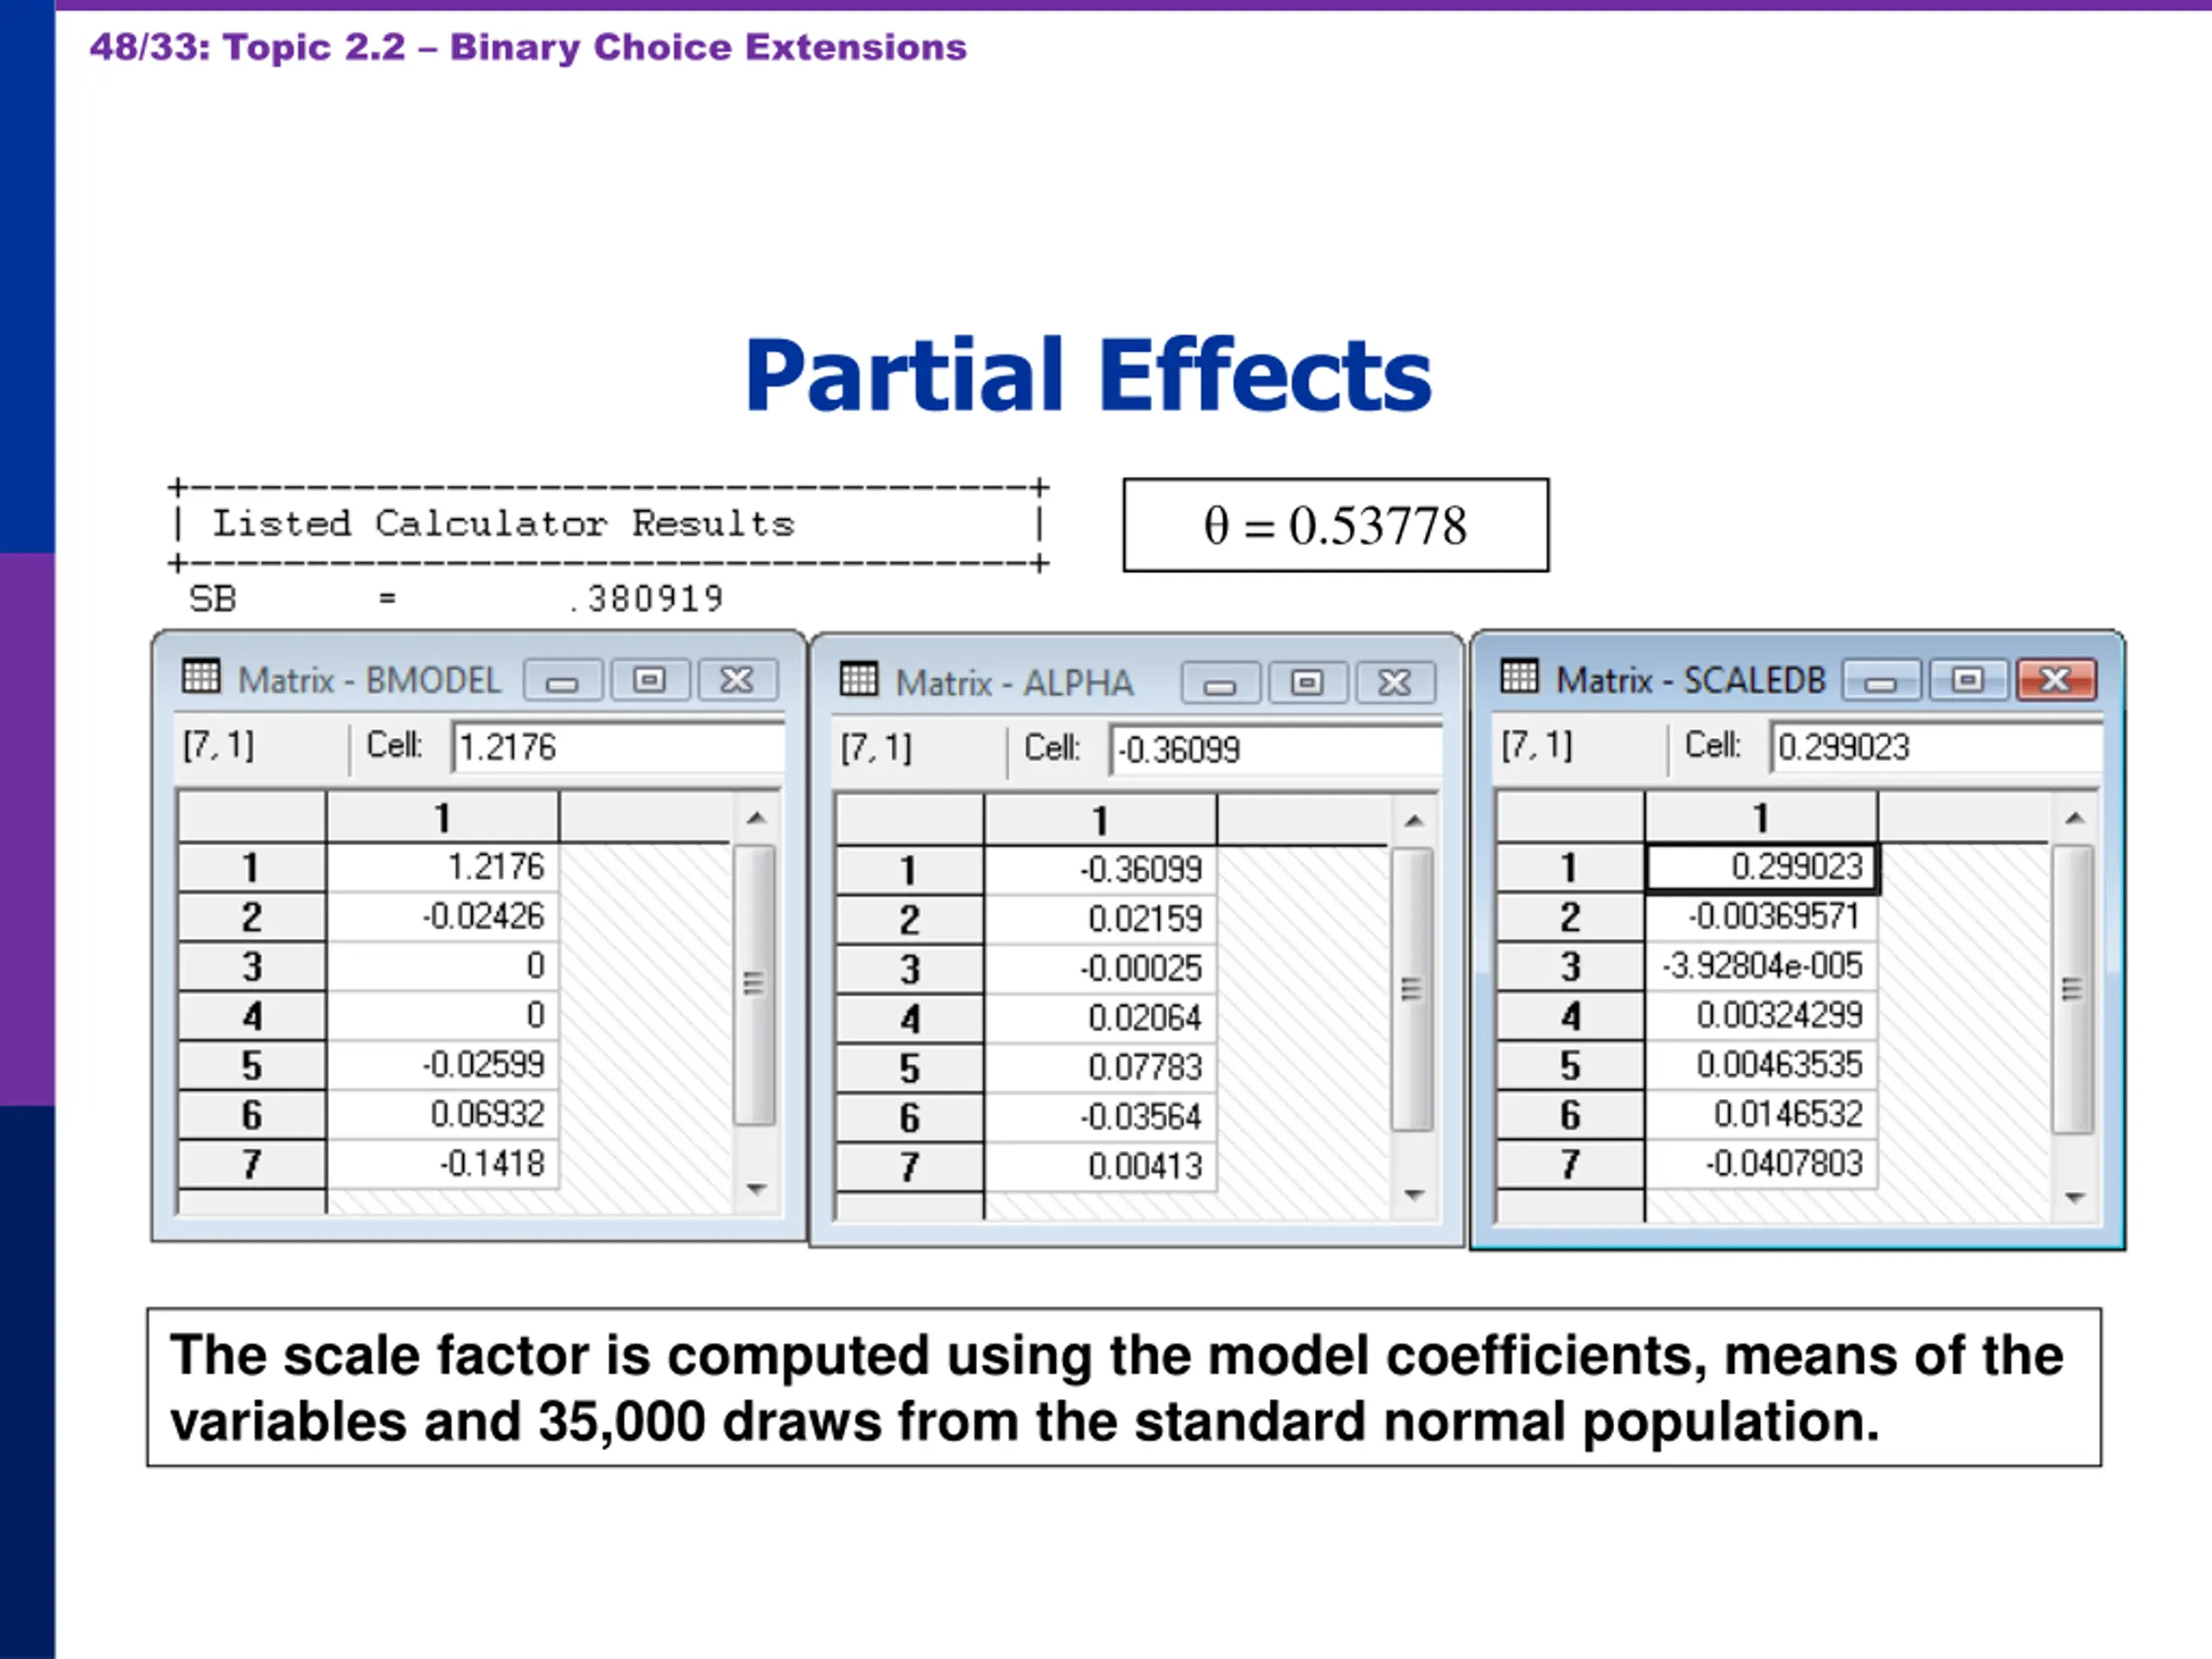
Task: Click the SB = .380919 result line
Action: pos(456,599)
